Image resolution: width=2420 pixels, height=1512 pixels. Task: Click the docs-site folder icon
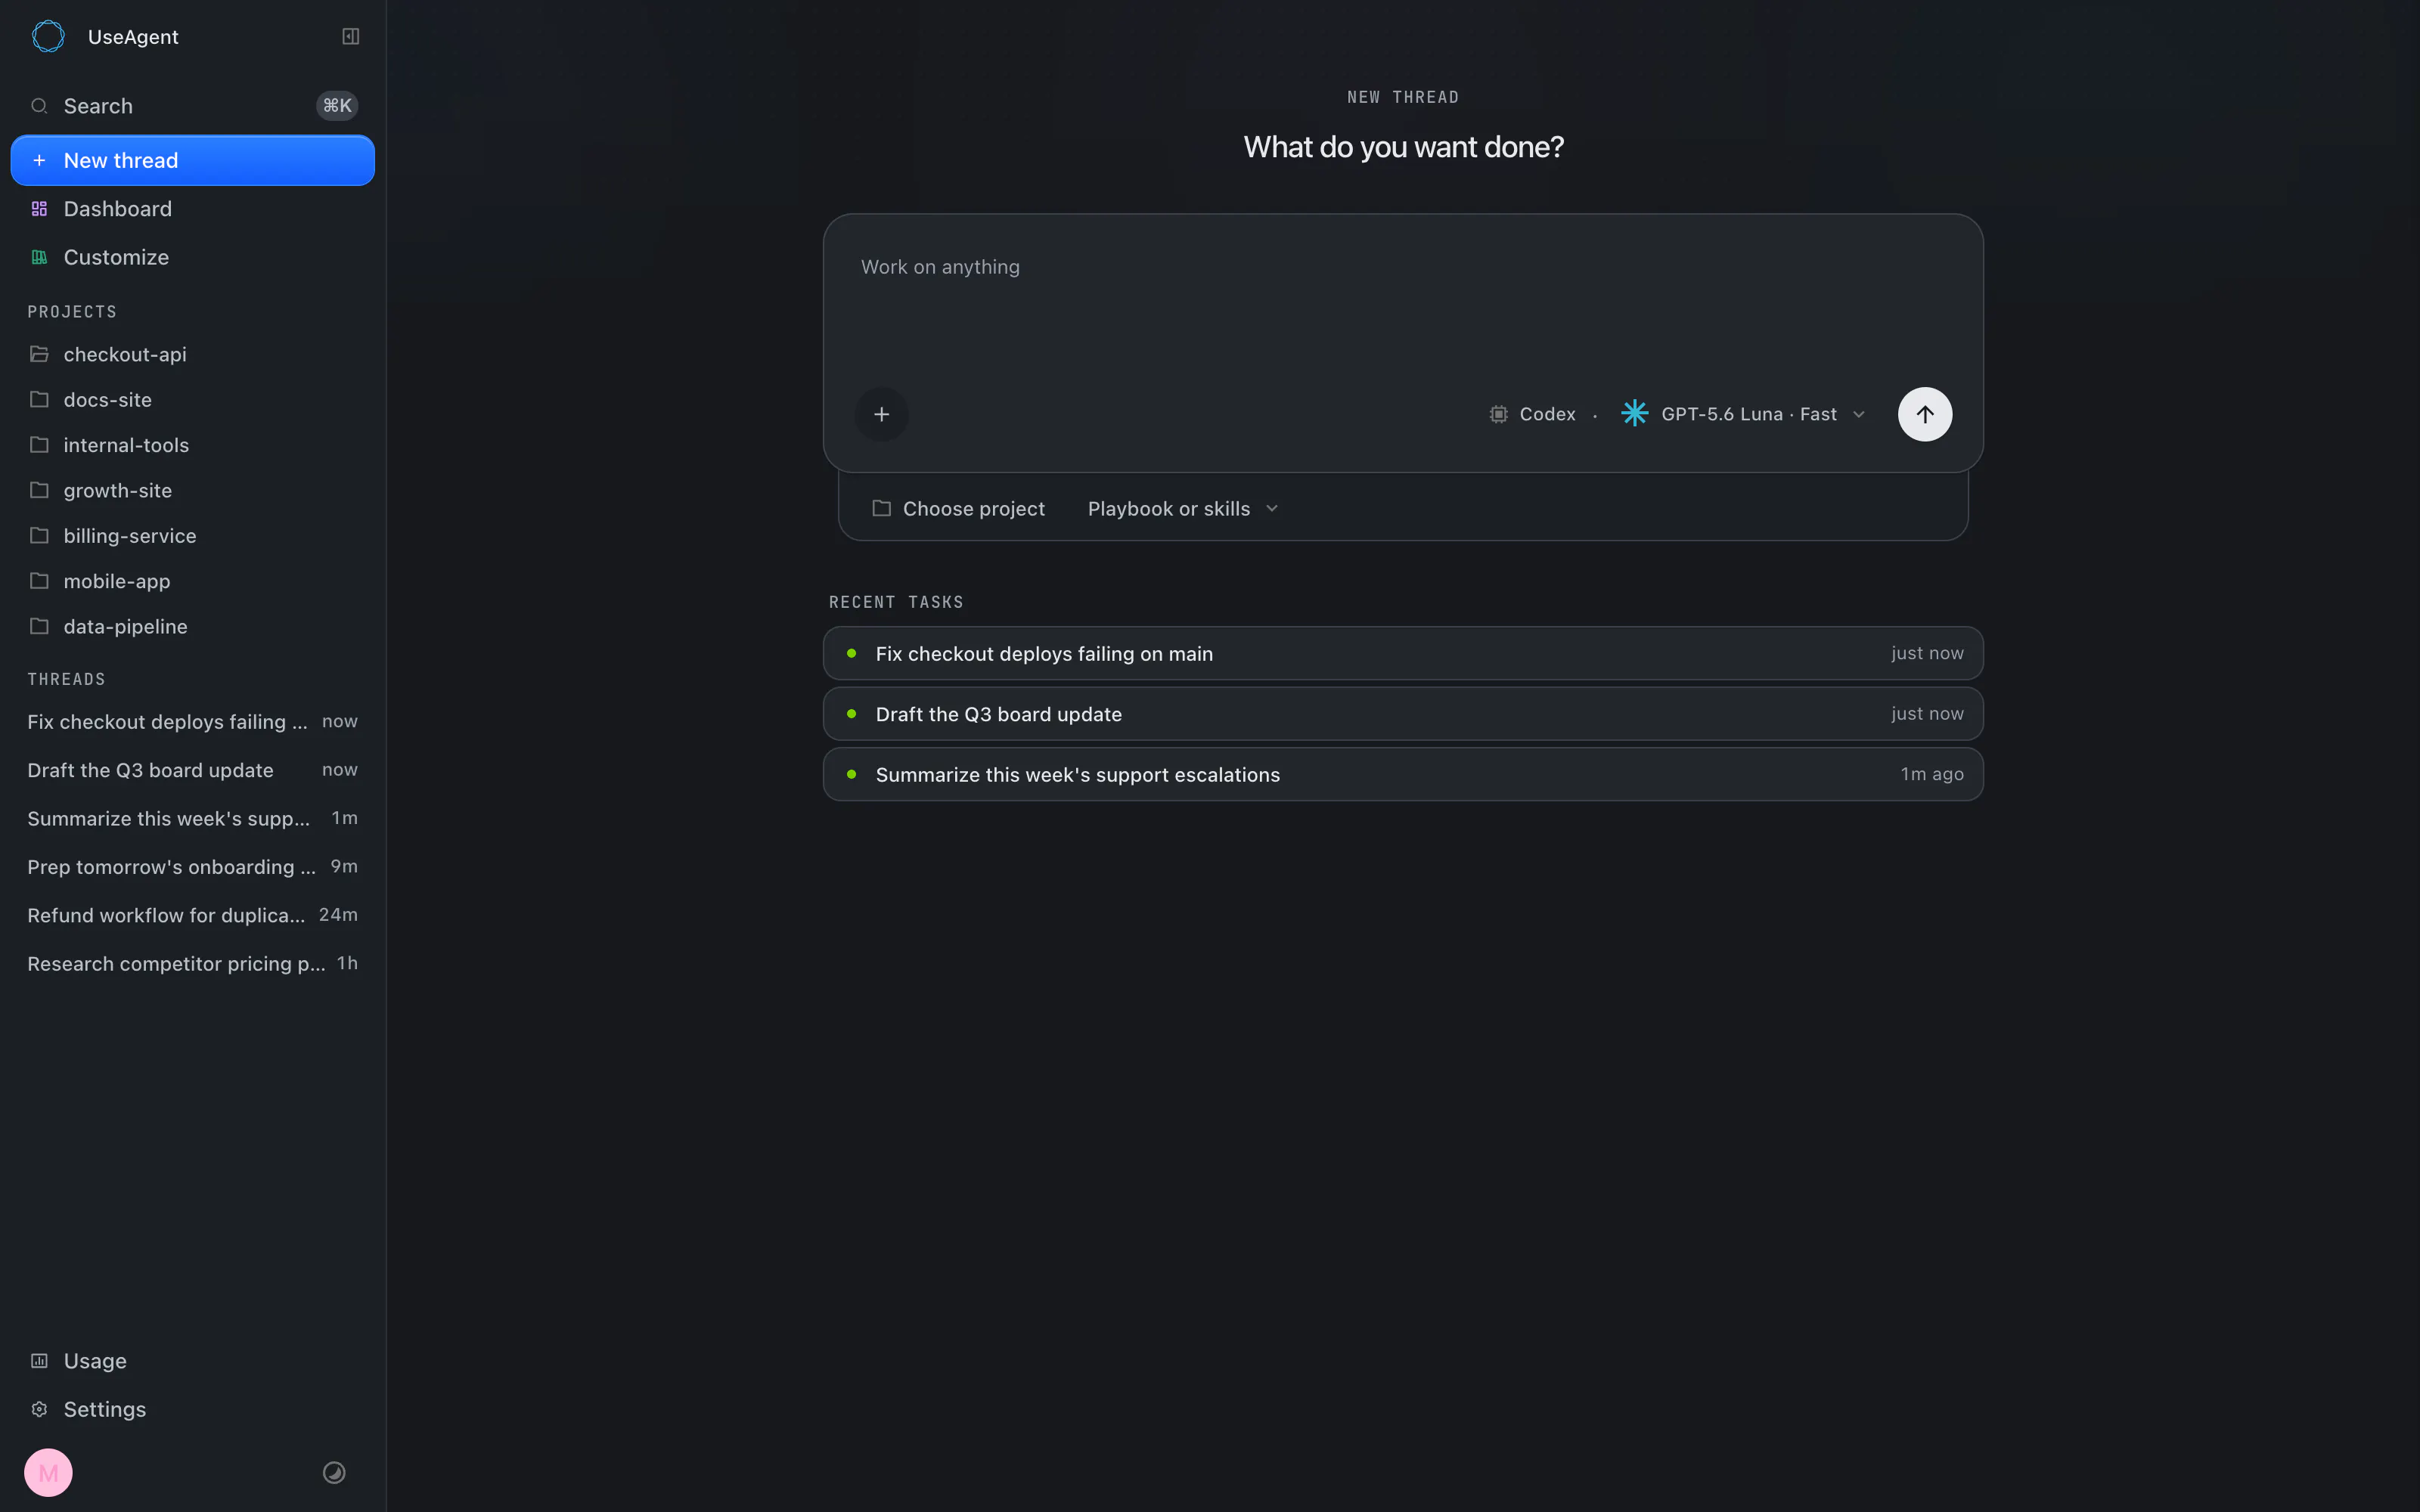point(39,399)
